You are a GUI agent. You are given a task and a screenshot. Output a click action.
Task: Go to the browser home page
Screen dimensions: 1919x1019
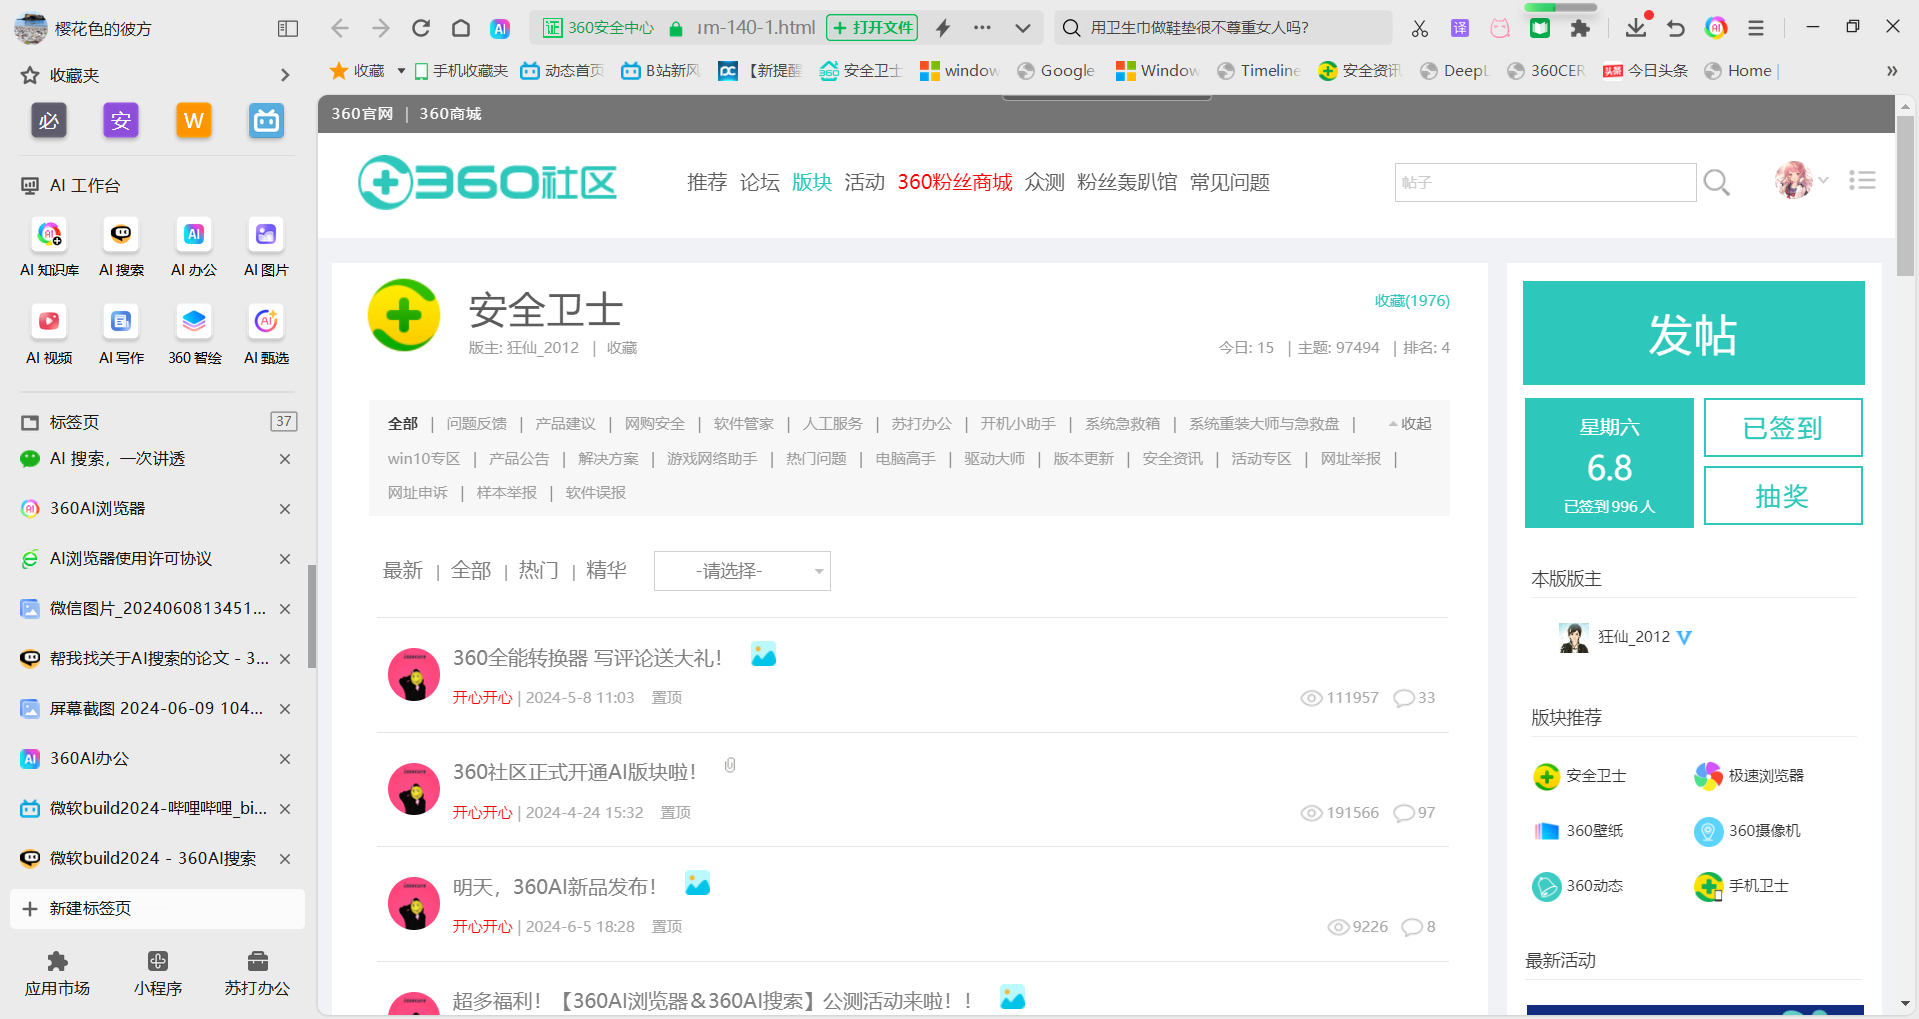(461, 28)
